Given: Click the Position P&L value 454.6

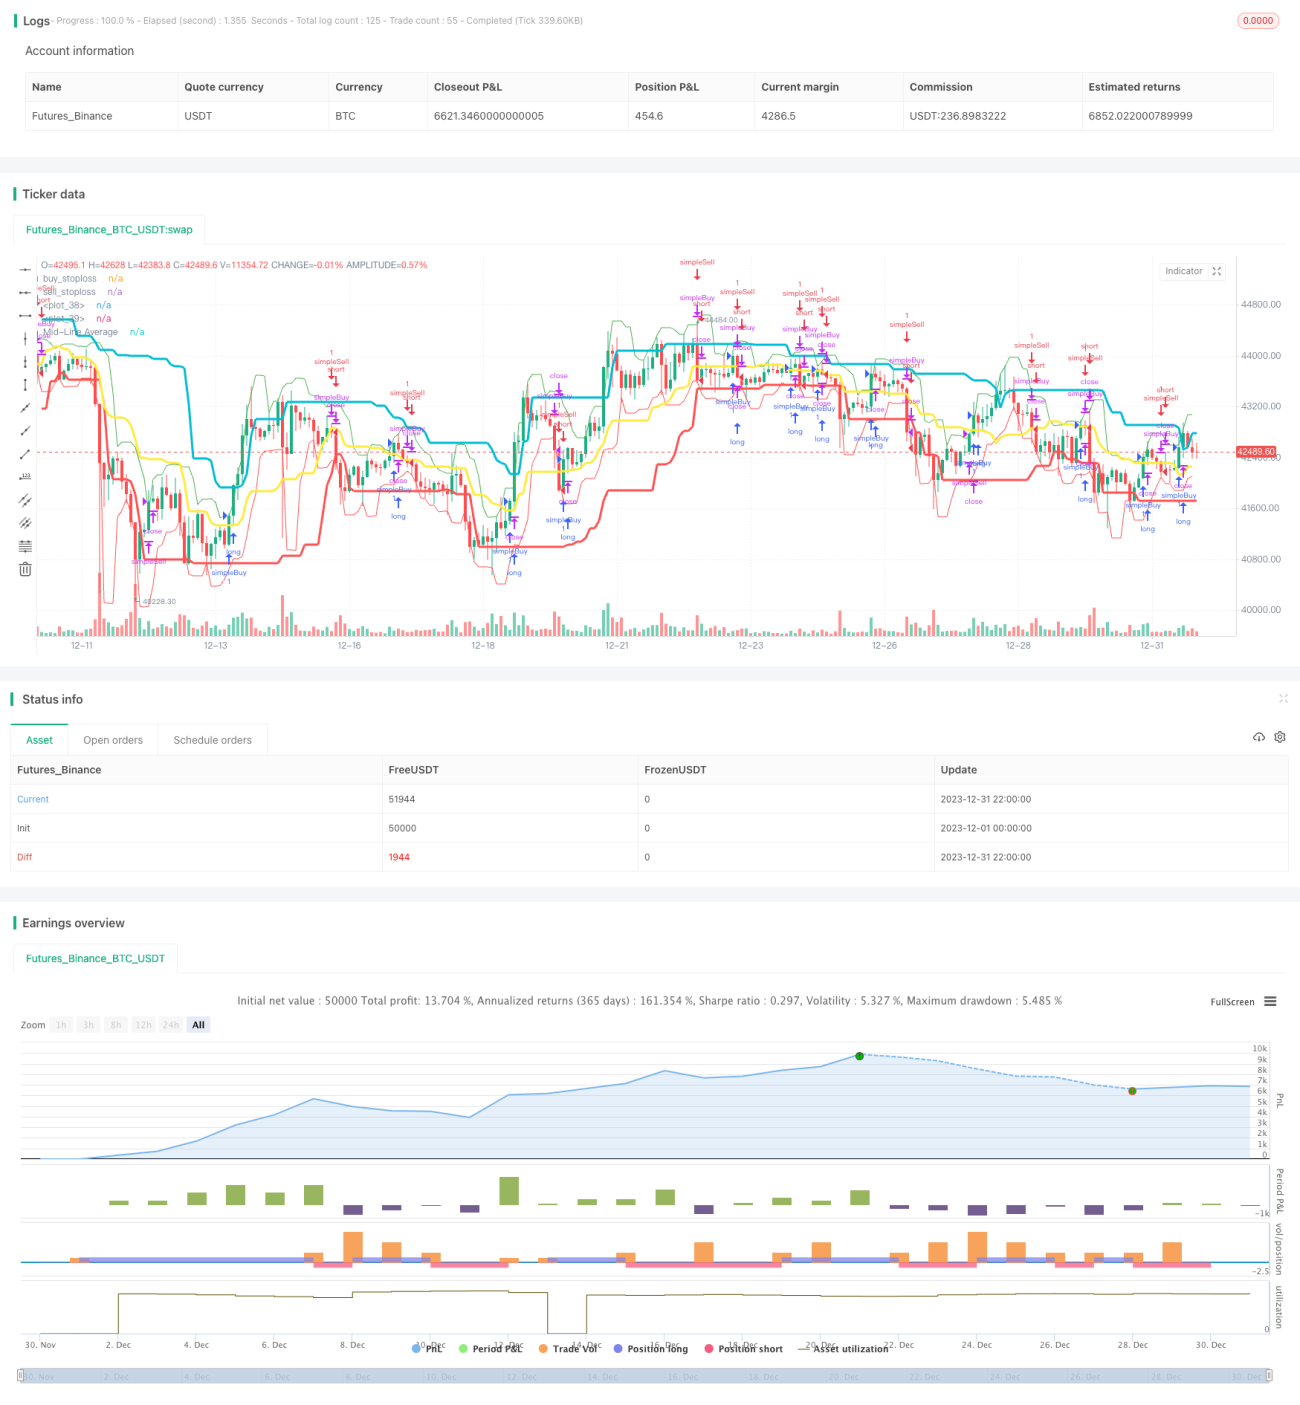Looking at the screenshot, I should [x=649, y=116].
